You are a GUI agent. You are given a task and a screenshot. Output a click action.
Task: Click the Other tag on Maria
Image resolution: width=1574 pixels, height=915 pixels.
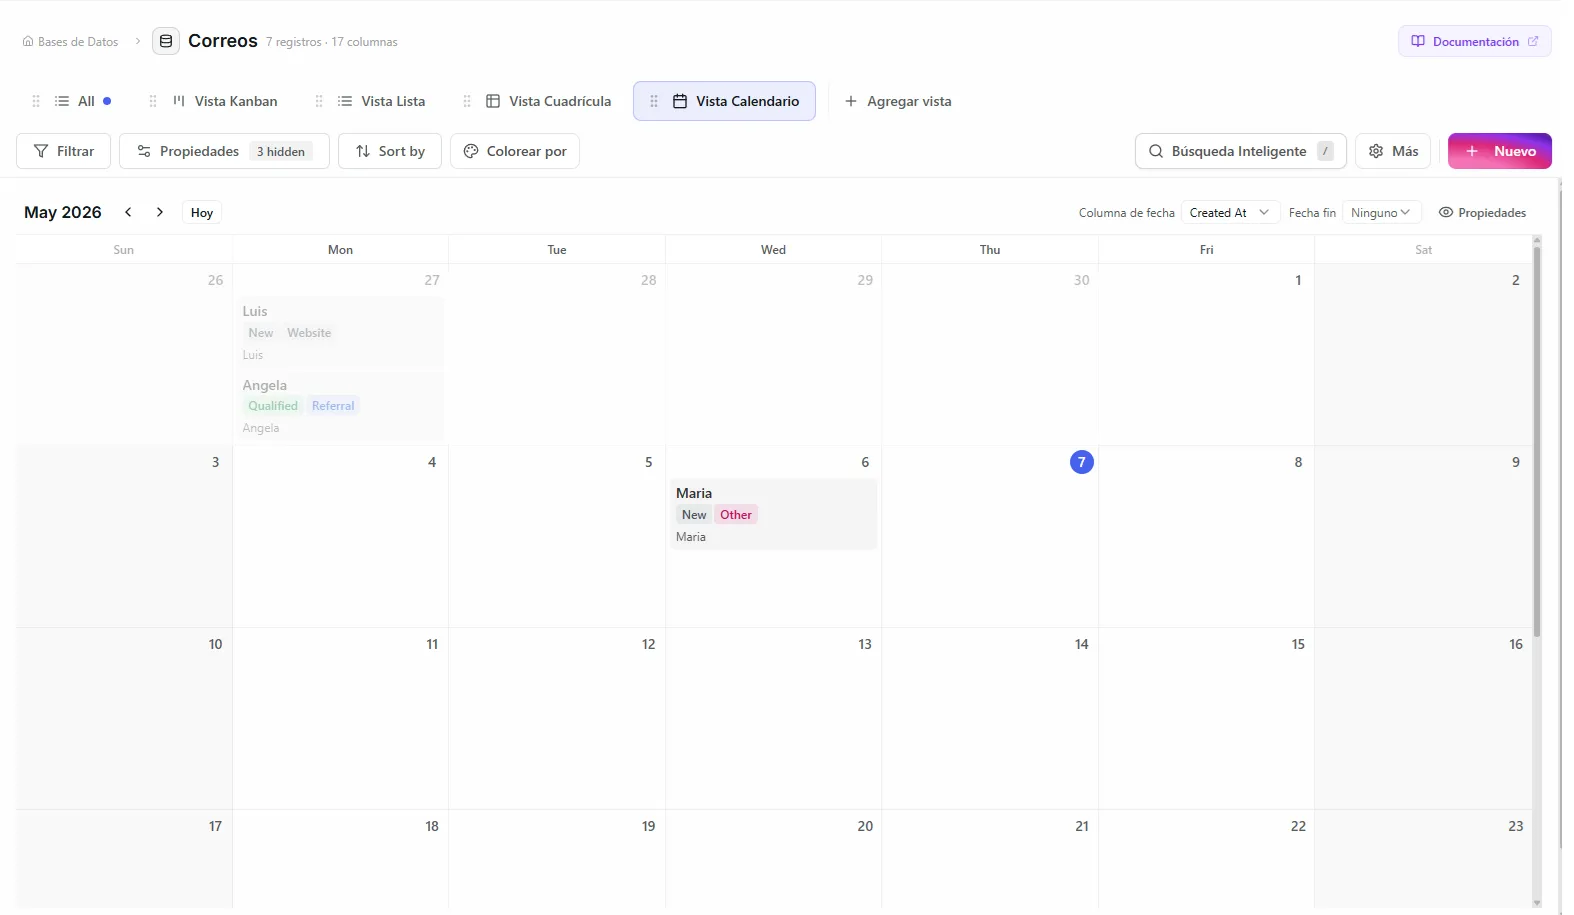click(x=736, y=515)
